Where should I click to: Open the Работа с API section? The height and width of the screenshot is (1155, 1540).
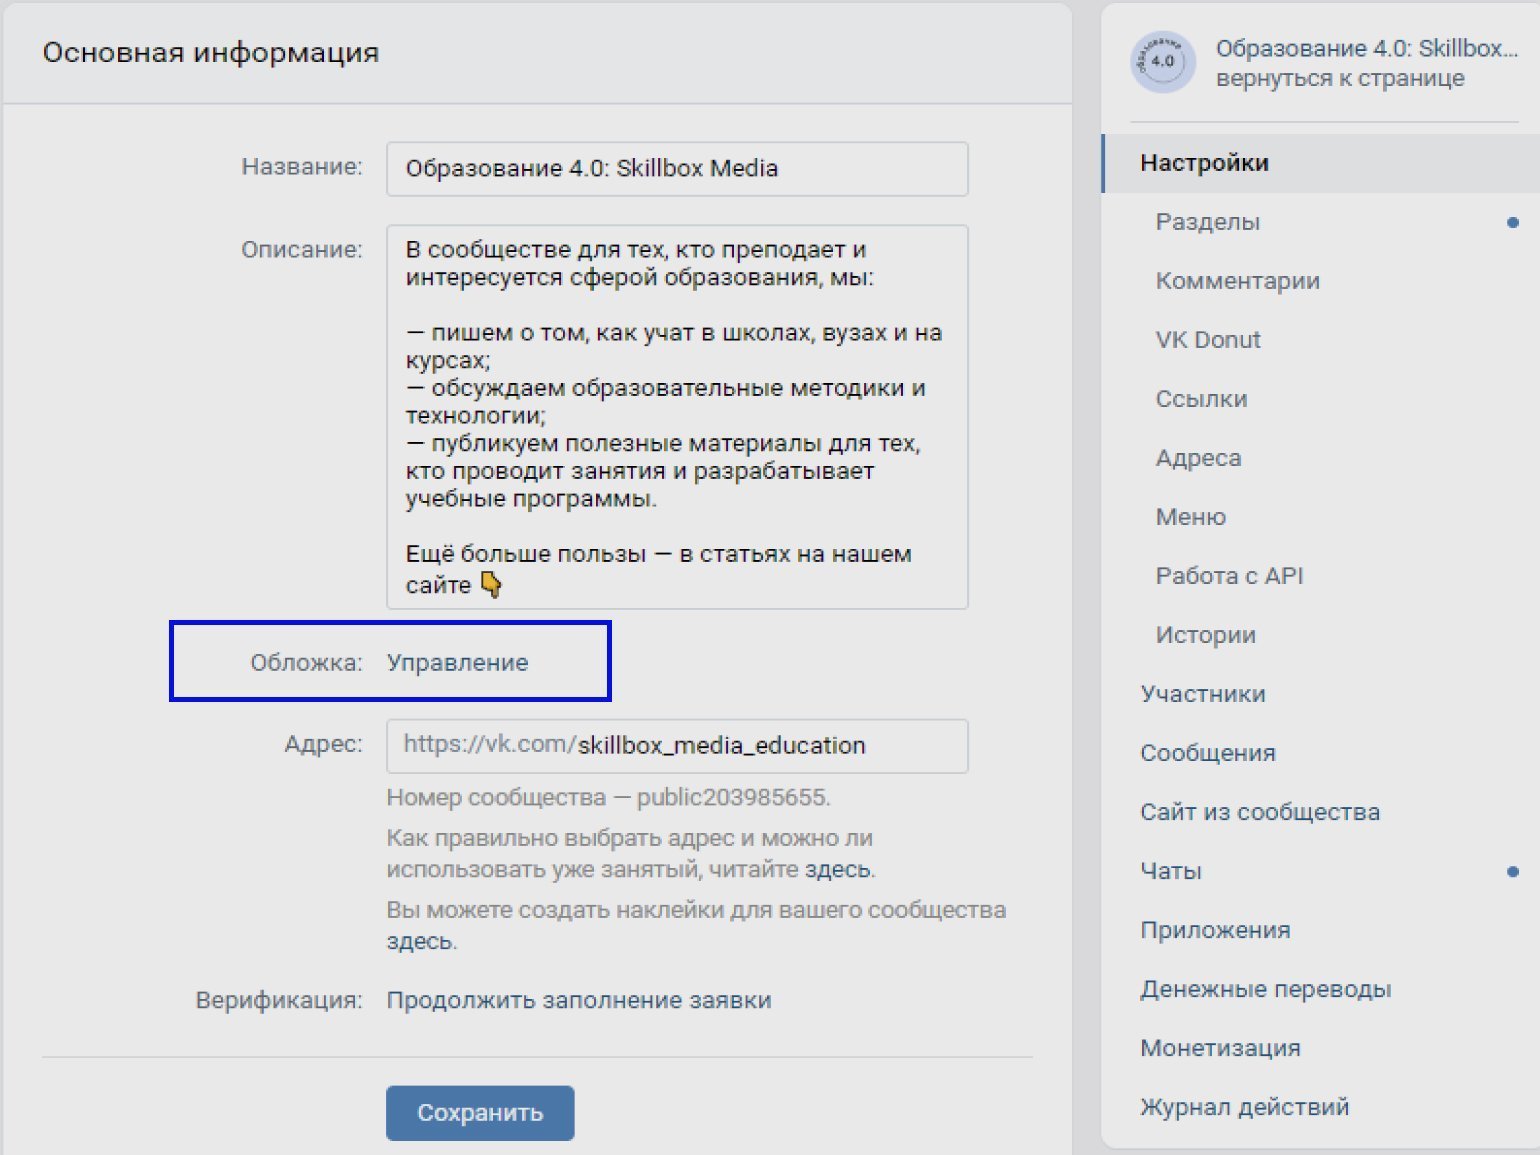point(1229,575)
